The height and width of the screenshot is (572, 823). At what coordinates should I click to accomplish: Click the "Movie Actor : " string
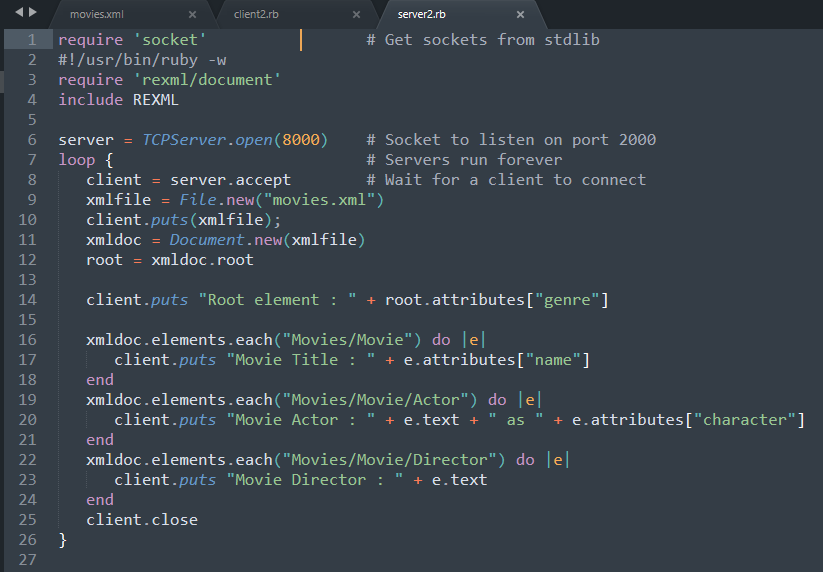point(301,420)
